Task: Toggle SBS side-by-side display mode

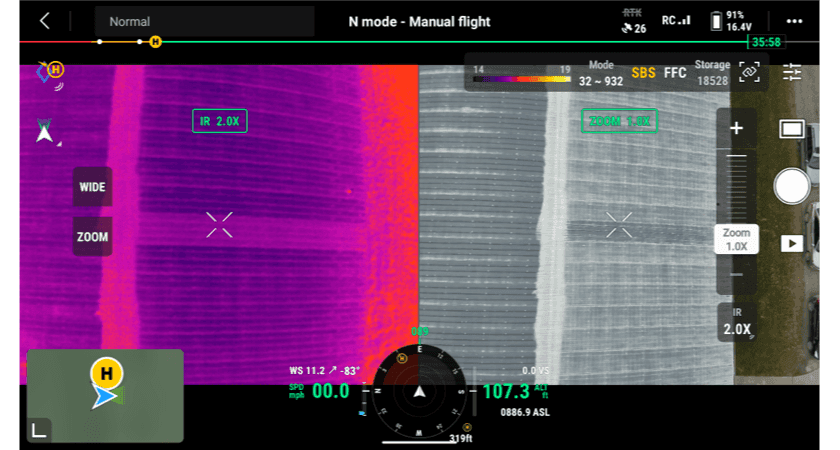Action: point(643,73)
